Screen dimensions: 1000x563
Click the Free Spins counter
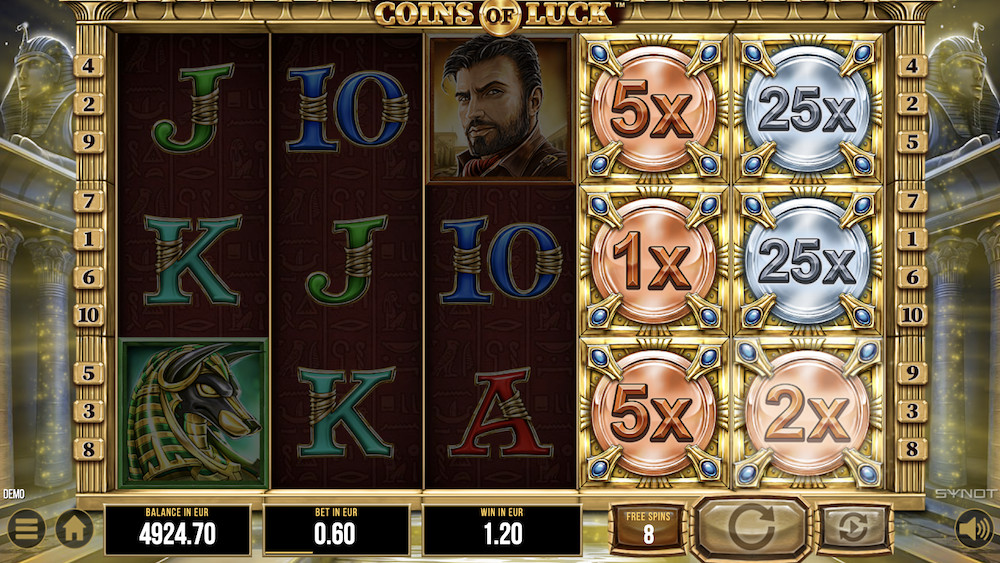point(648,528)
